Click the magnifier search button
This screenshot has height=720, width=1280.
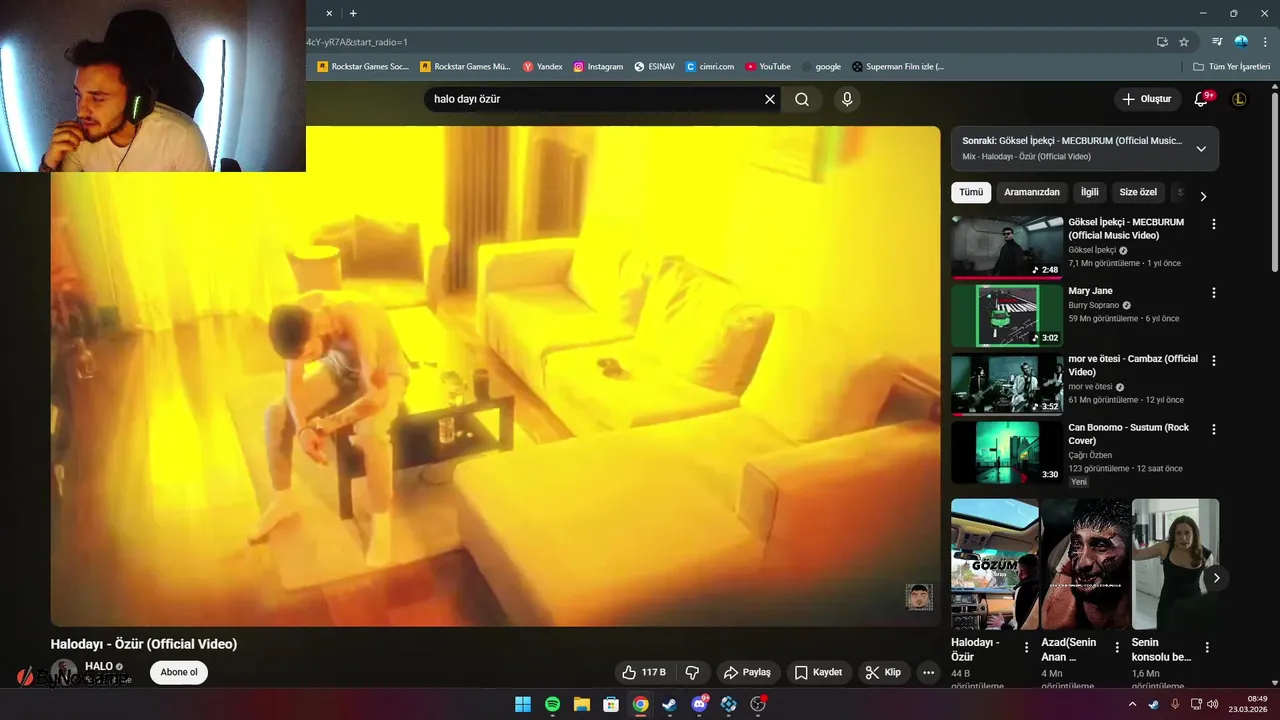802,99
